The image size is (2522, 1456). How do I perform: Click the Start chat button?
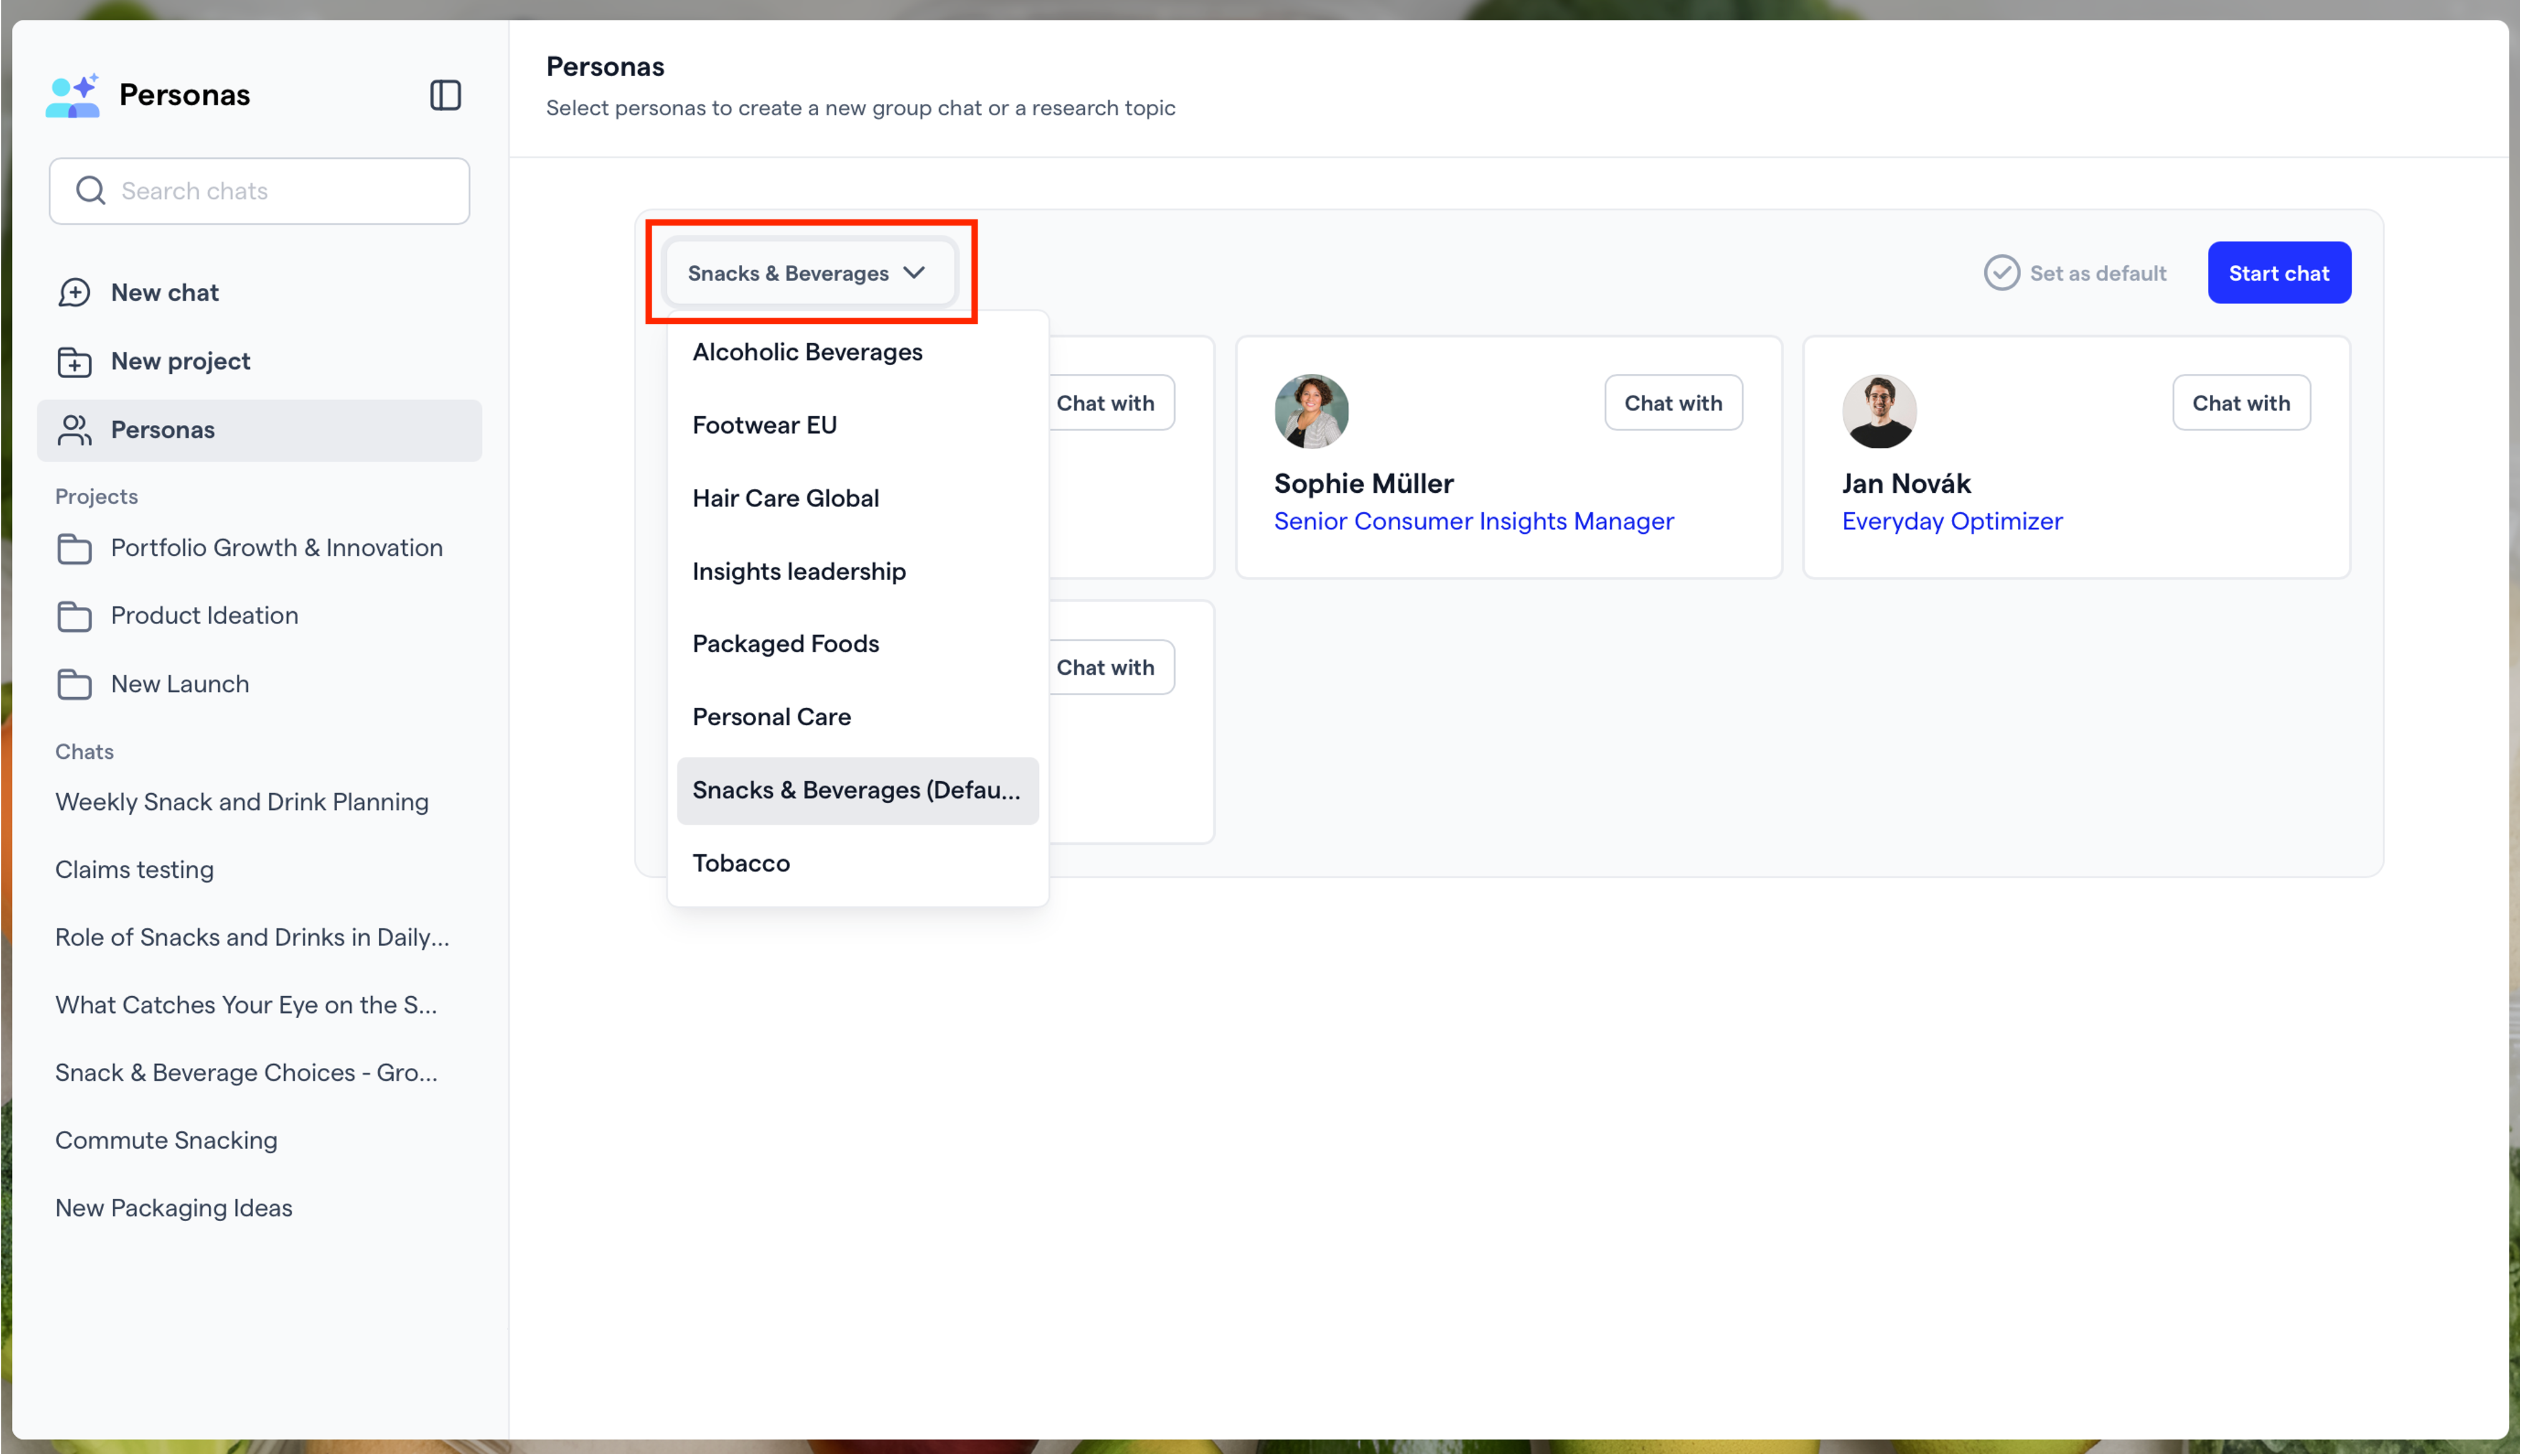tap(2279, 273)
